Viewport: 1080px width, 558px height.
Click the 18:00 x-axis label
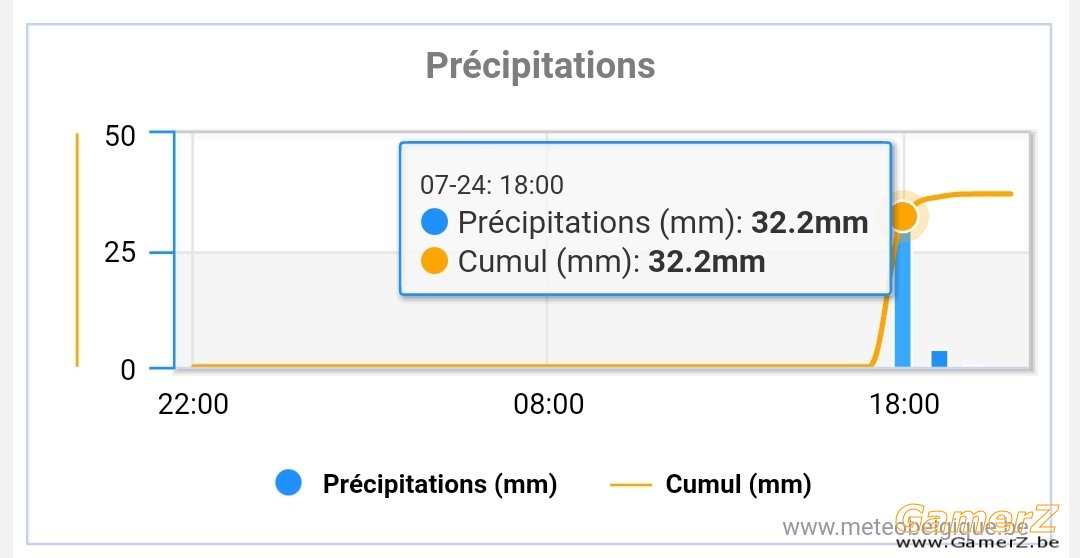[904, 405]
